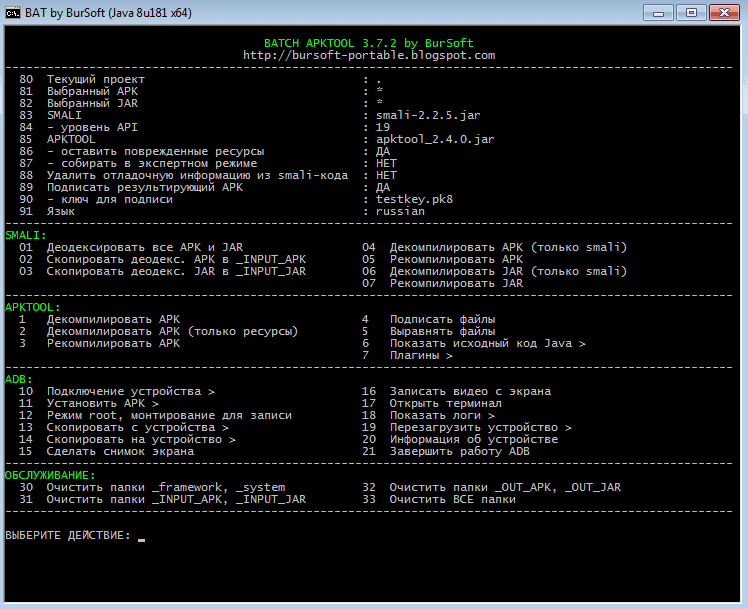748x609 pixels.
Task: Click row 89 Подписать результирующий APK
Action: [x=205, y=187]
